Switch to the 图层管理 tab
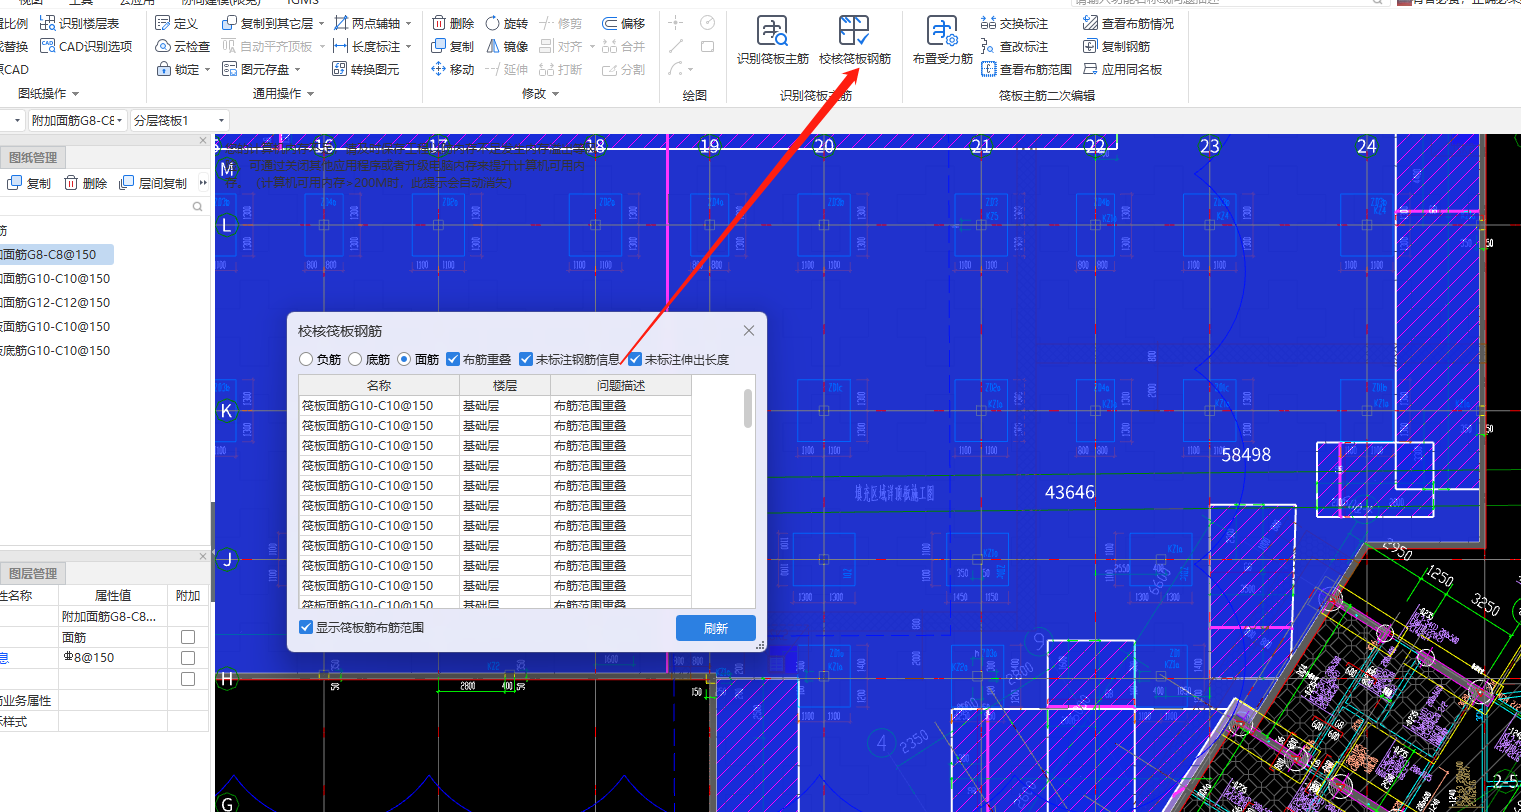This screenshot has width=1521, height=812. tap(33, 573)
